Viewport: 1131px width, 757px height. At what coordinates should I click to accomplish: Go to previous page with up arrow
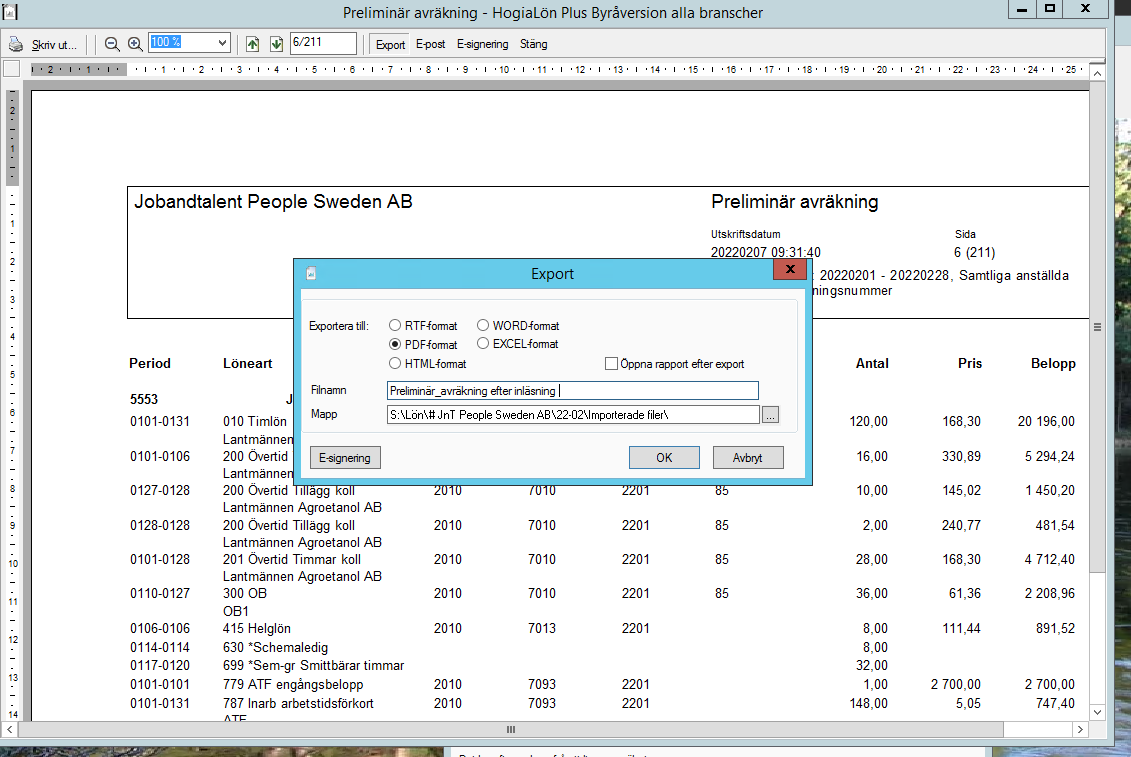(252, 44)
